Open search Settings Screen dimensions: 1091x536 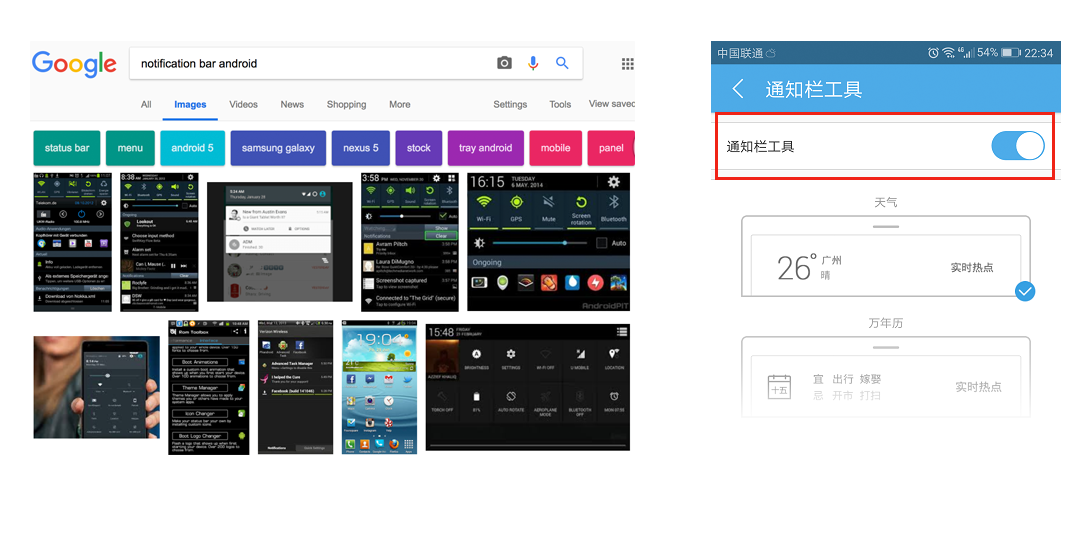coord(510,104)
